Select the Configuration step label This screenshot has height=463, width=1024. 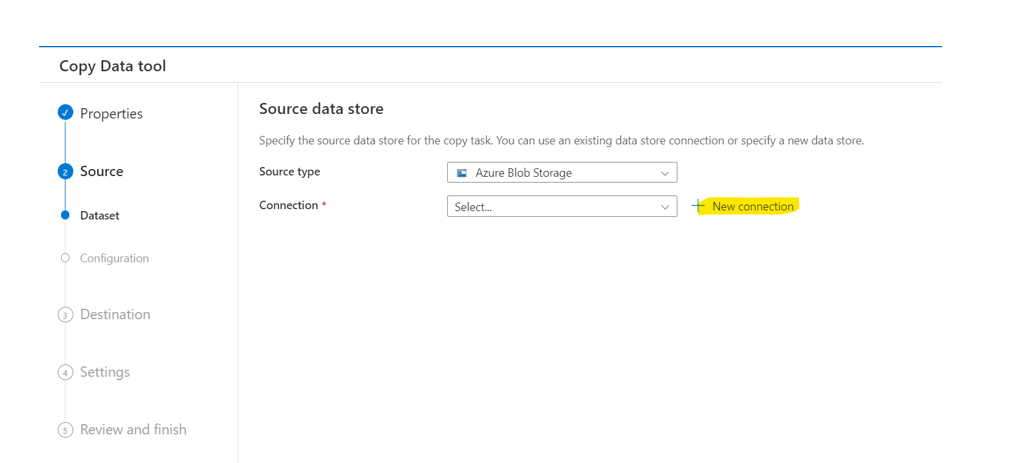[114, 258]
